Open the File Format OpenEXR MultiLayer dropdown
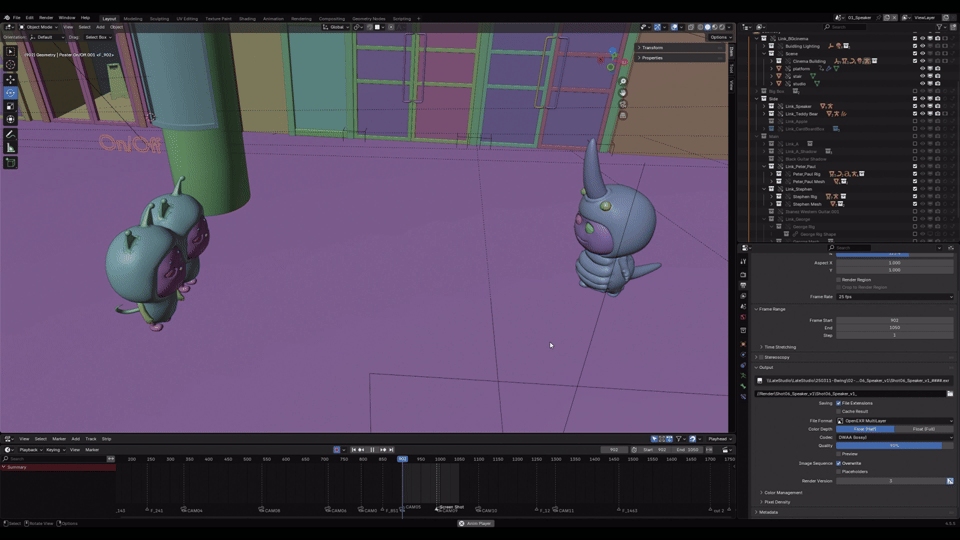The image size is (960, 540). pos(894,421)
